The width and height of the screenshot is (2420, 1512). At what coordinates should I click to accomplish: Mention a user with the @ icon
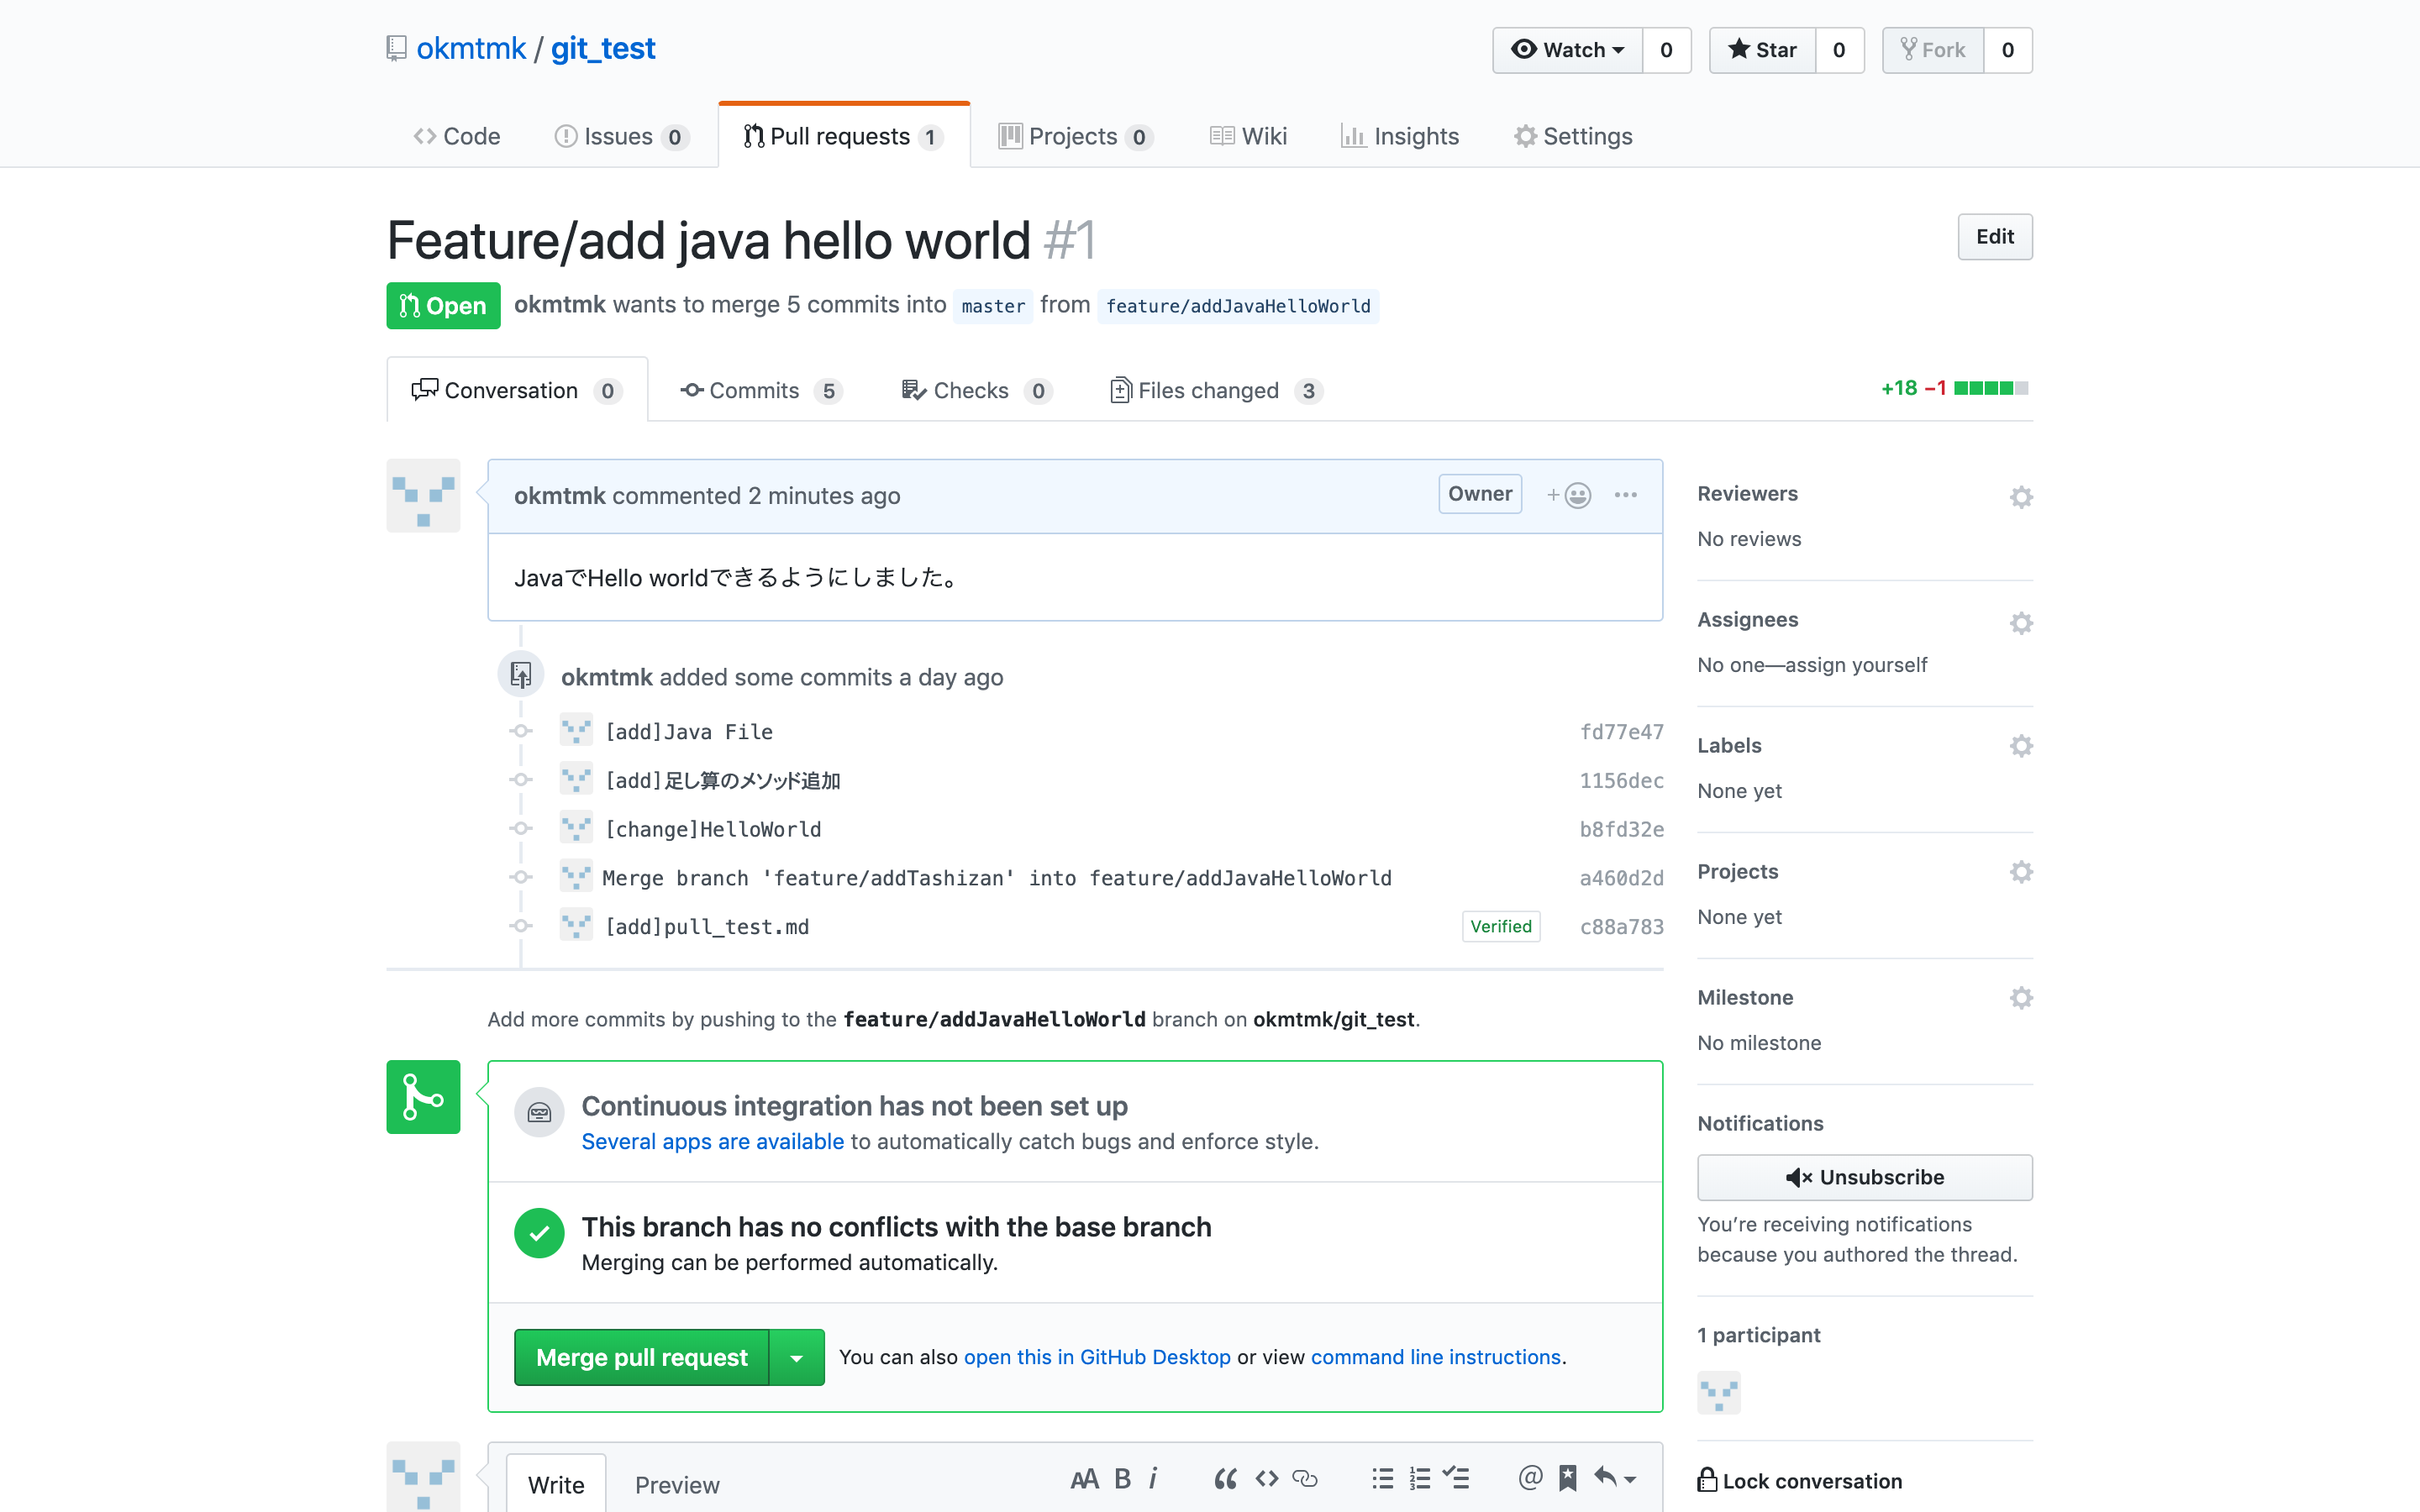point(1530,1478)
